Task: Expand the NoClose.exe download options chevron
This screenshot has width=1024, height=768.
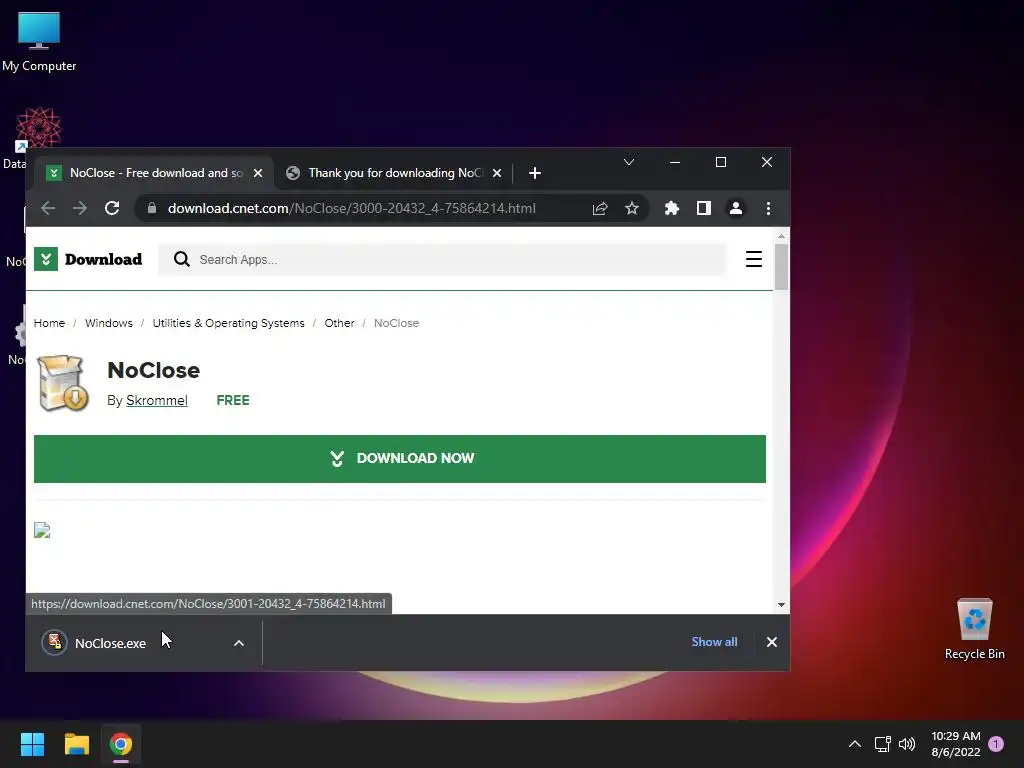Action: tap(239, 643)
